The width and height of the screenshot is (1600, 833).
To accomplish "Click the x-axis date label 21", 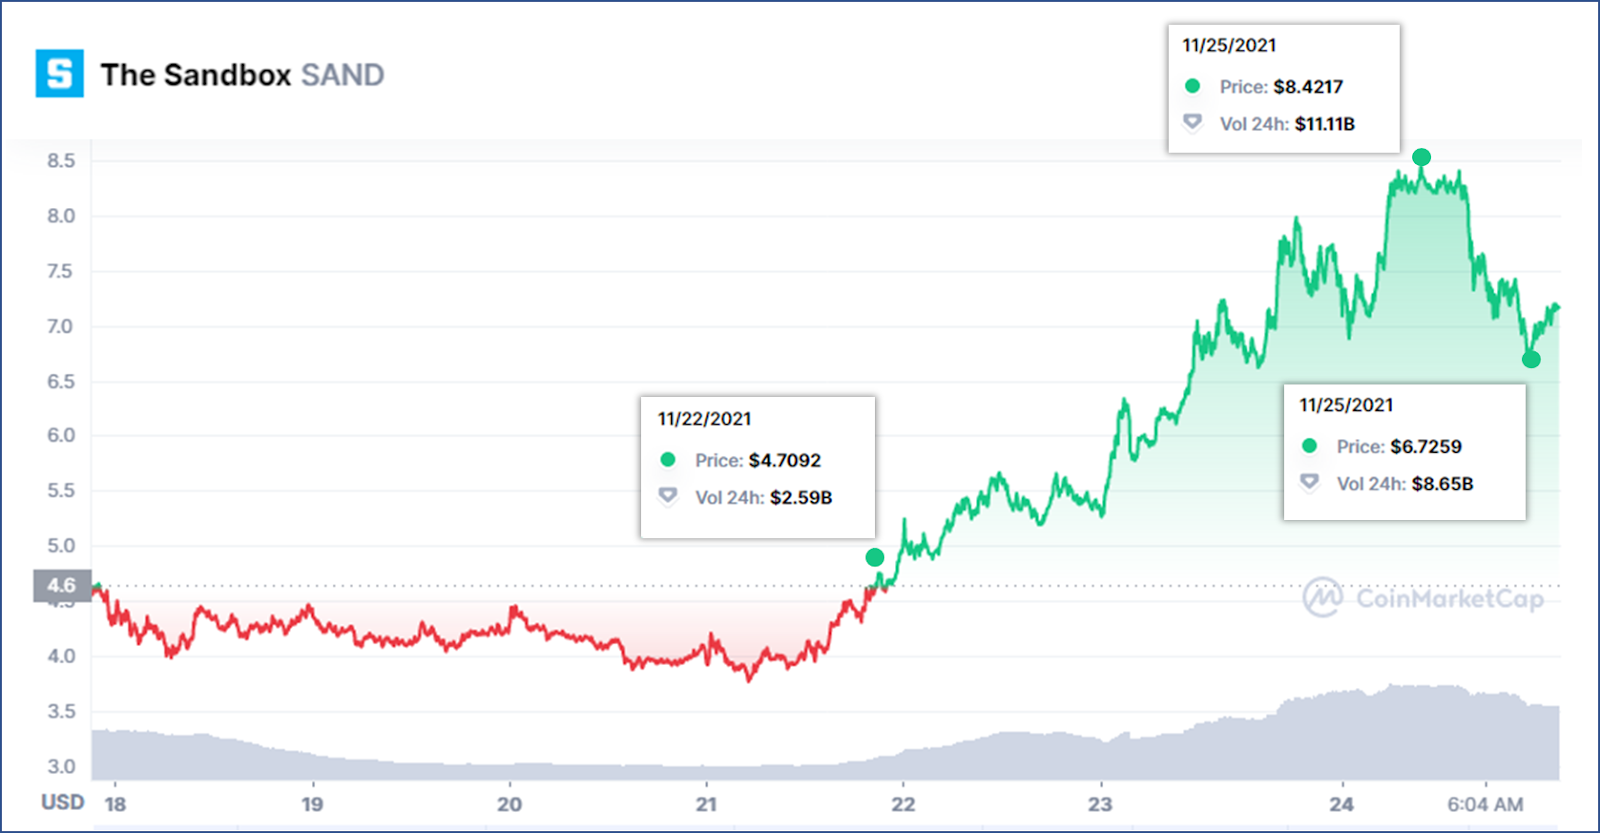I will point(707,804).
